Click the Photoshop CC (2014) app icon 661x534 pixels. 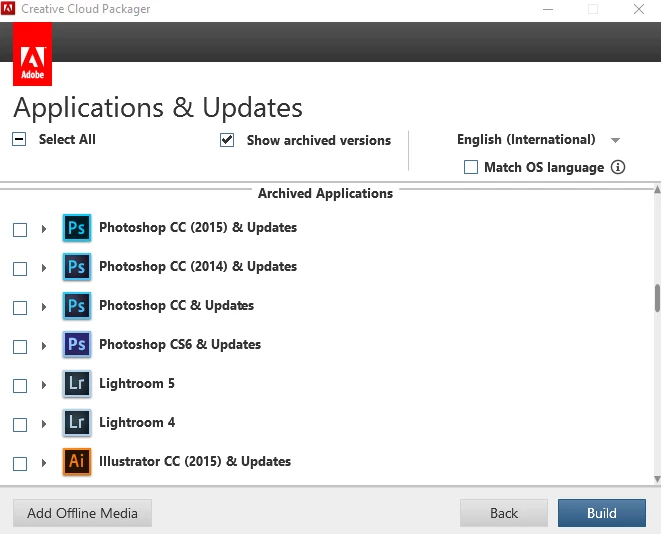[77, 267]
